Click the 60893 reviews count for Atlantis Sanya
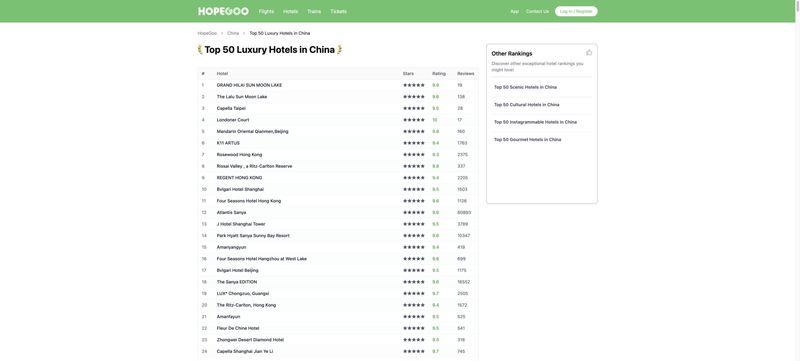This screenshot has width=800, height=361. coord(464,213)
